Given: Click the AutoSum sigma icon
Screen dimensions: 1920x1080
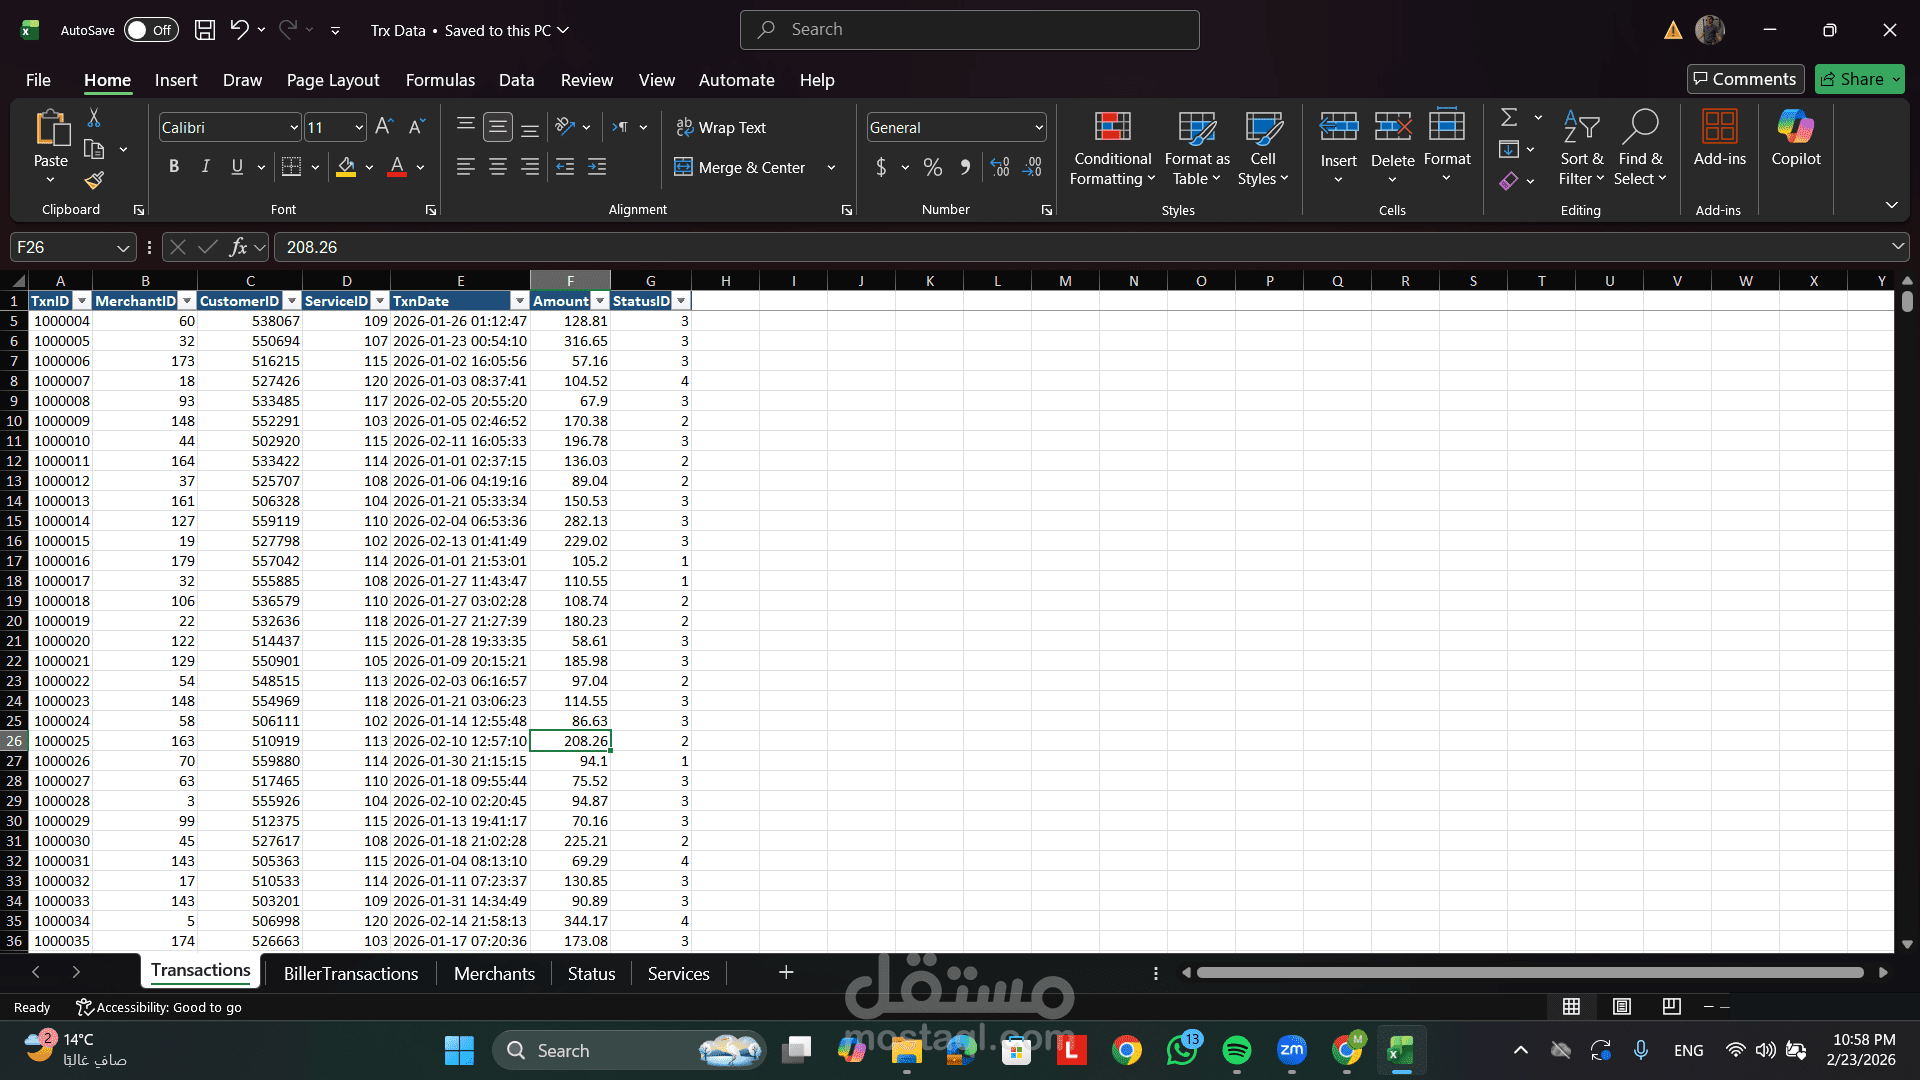Looking at the screenshot, I should tap(1509, 118).
